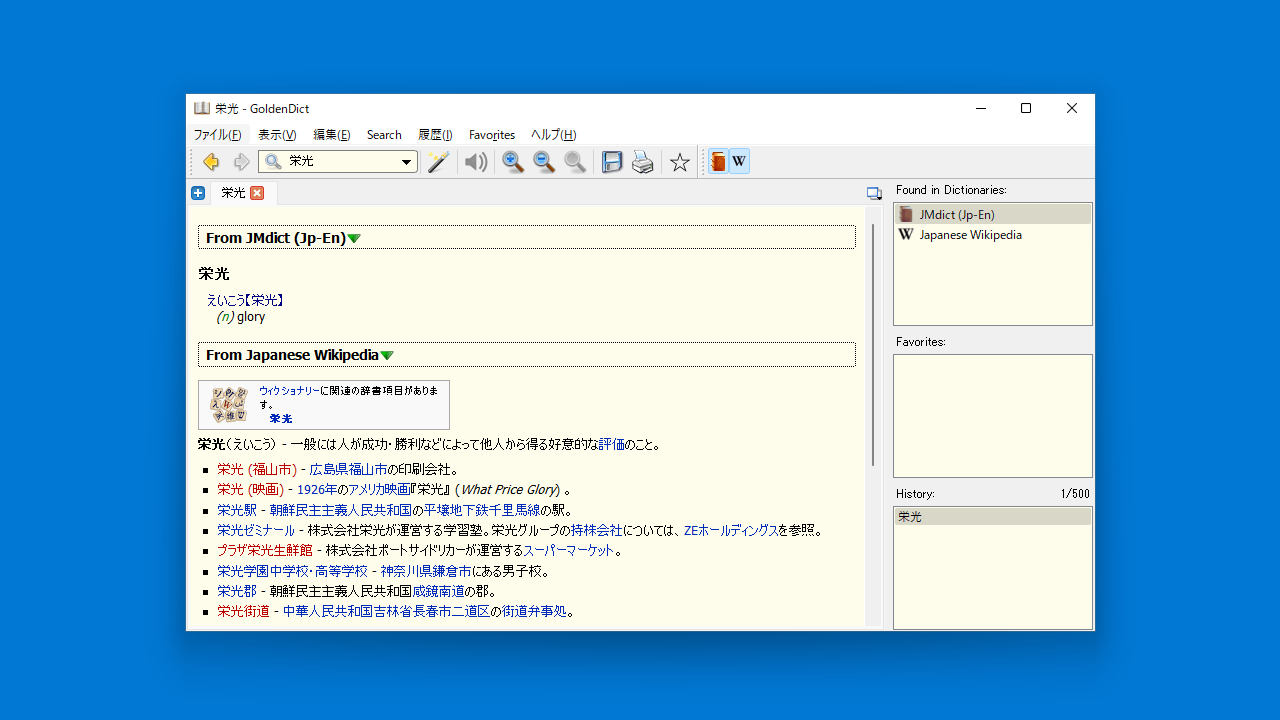The image size is (1280, 720).
Task: Open the Favorites menu
Action: coord(492,135)
